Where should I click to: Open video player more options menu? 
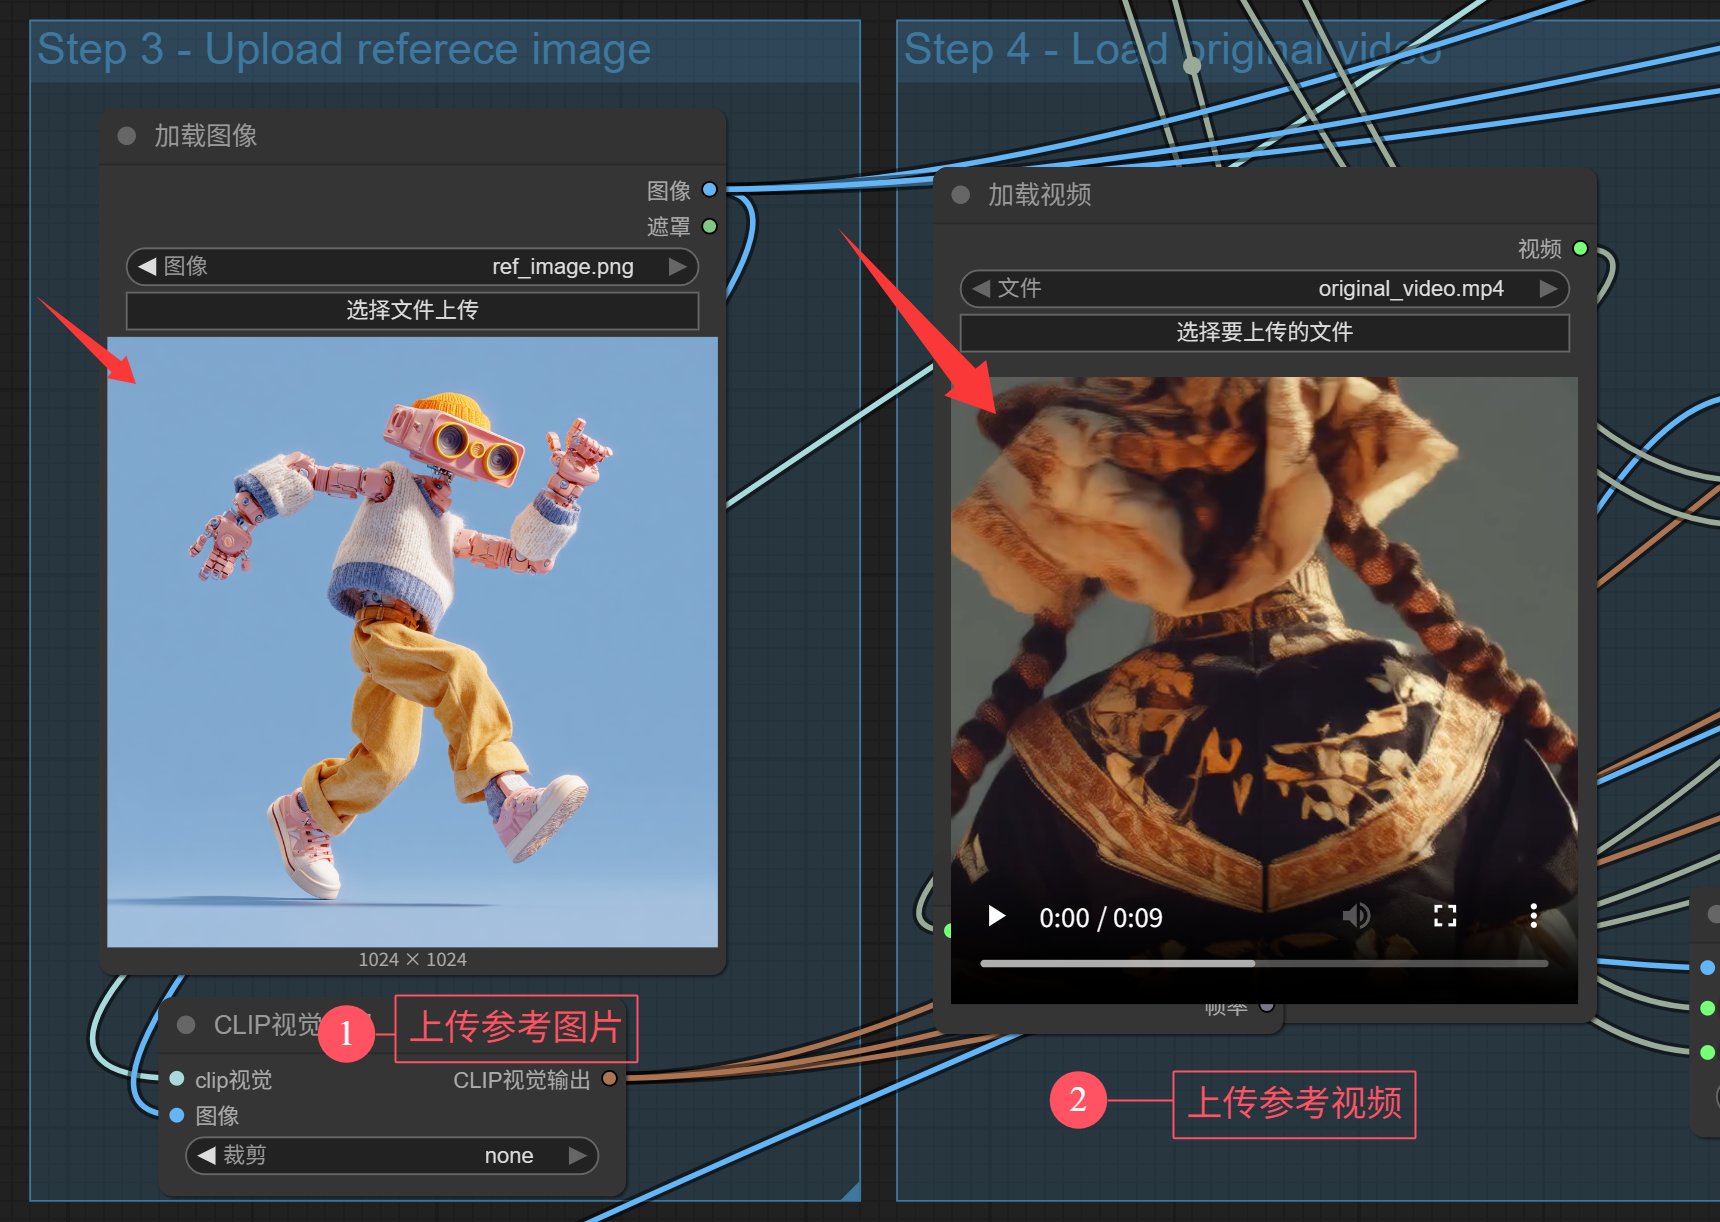click(1533, 916)
